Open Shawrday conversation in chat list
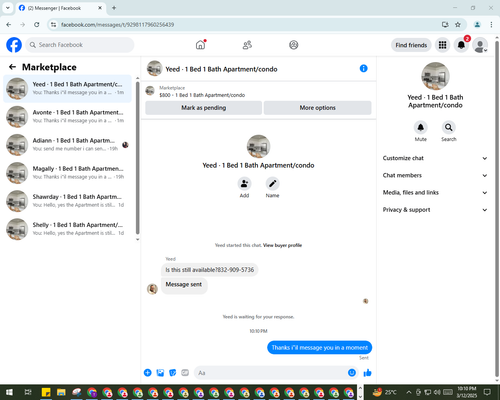This screenshot has height=400, width=500. click(67, 201)
